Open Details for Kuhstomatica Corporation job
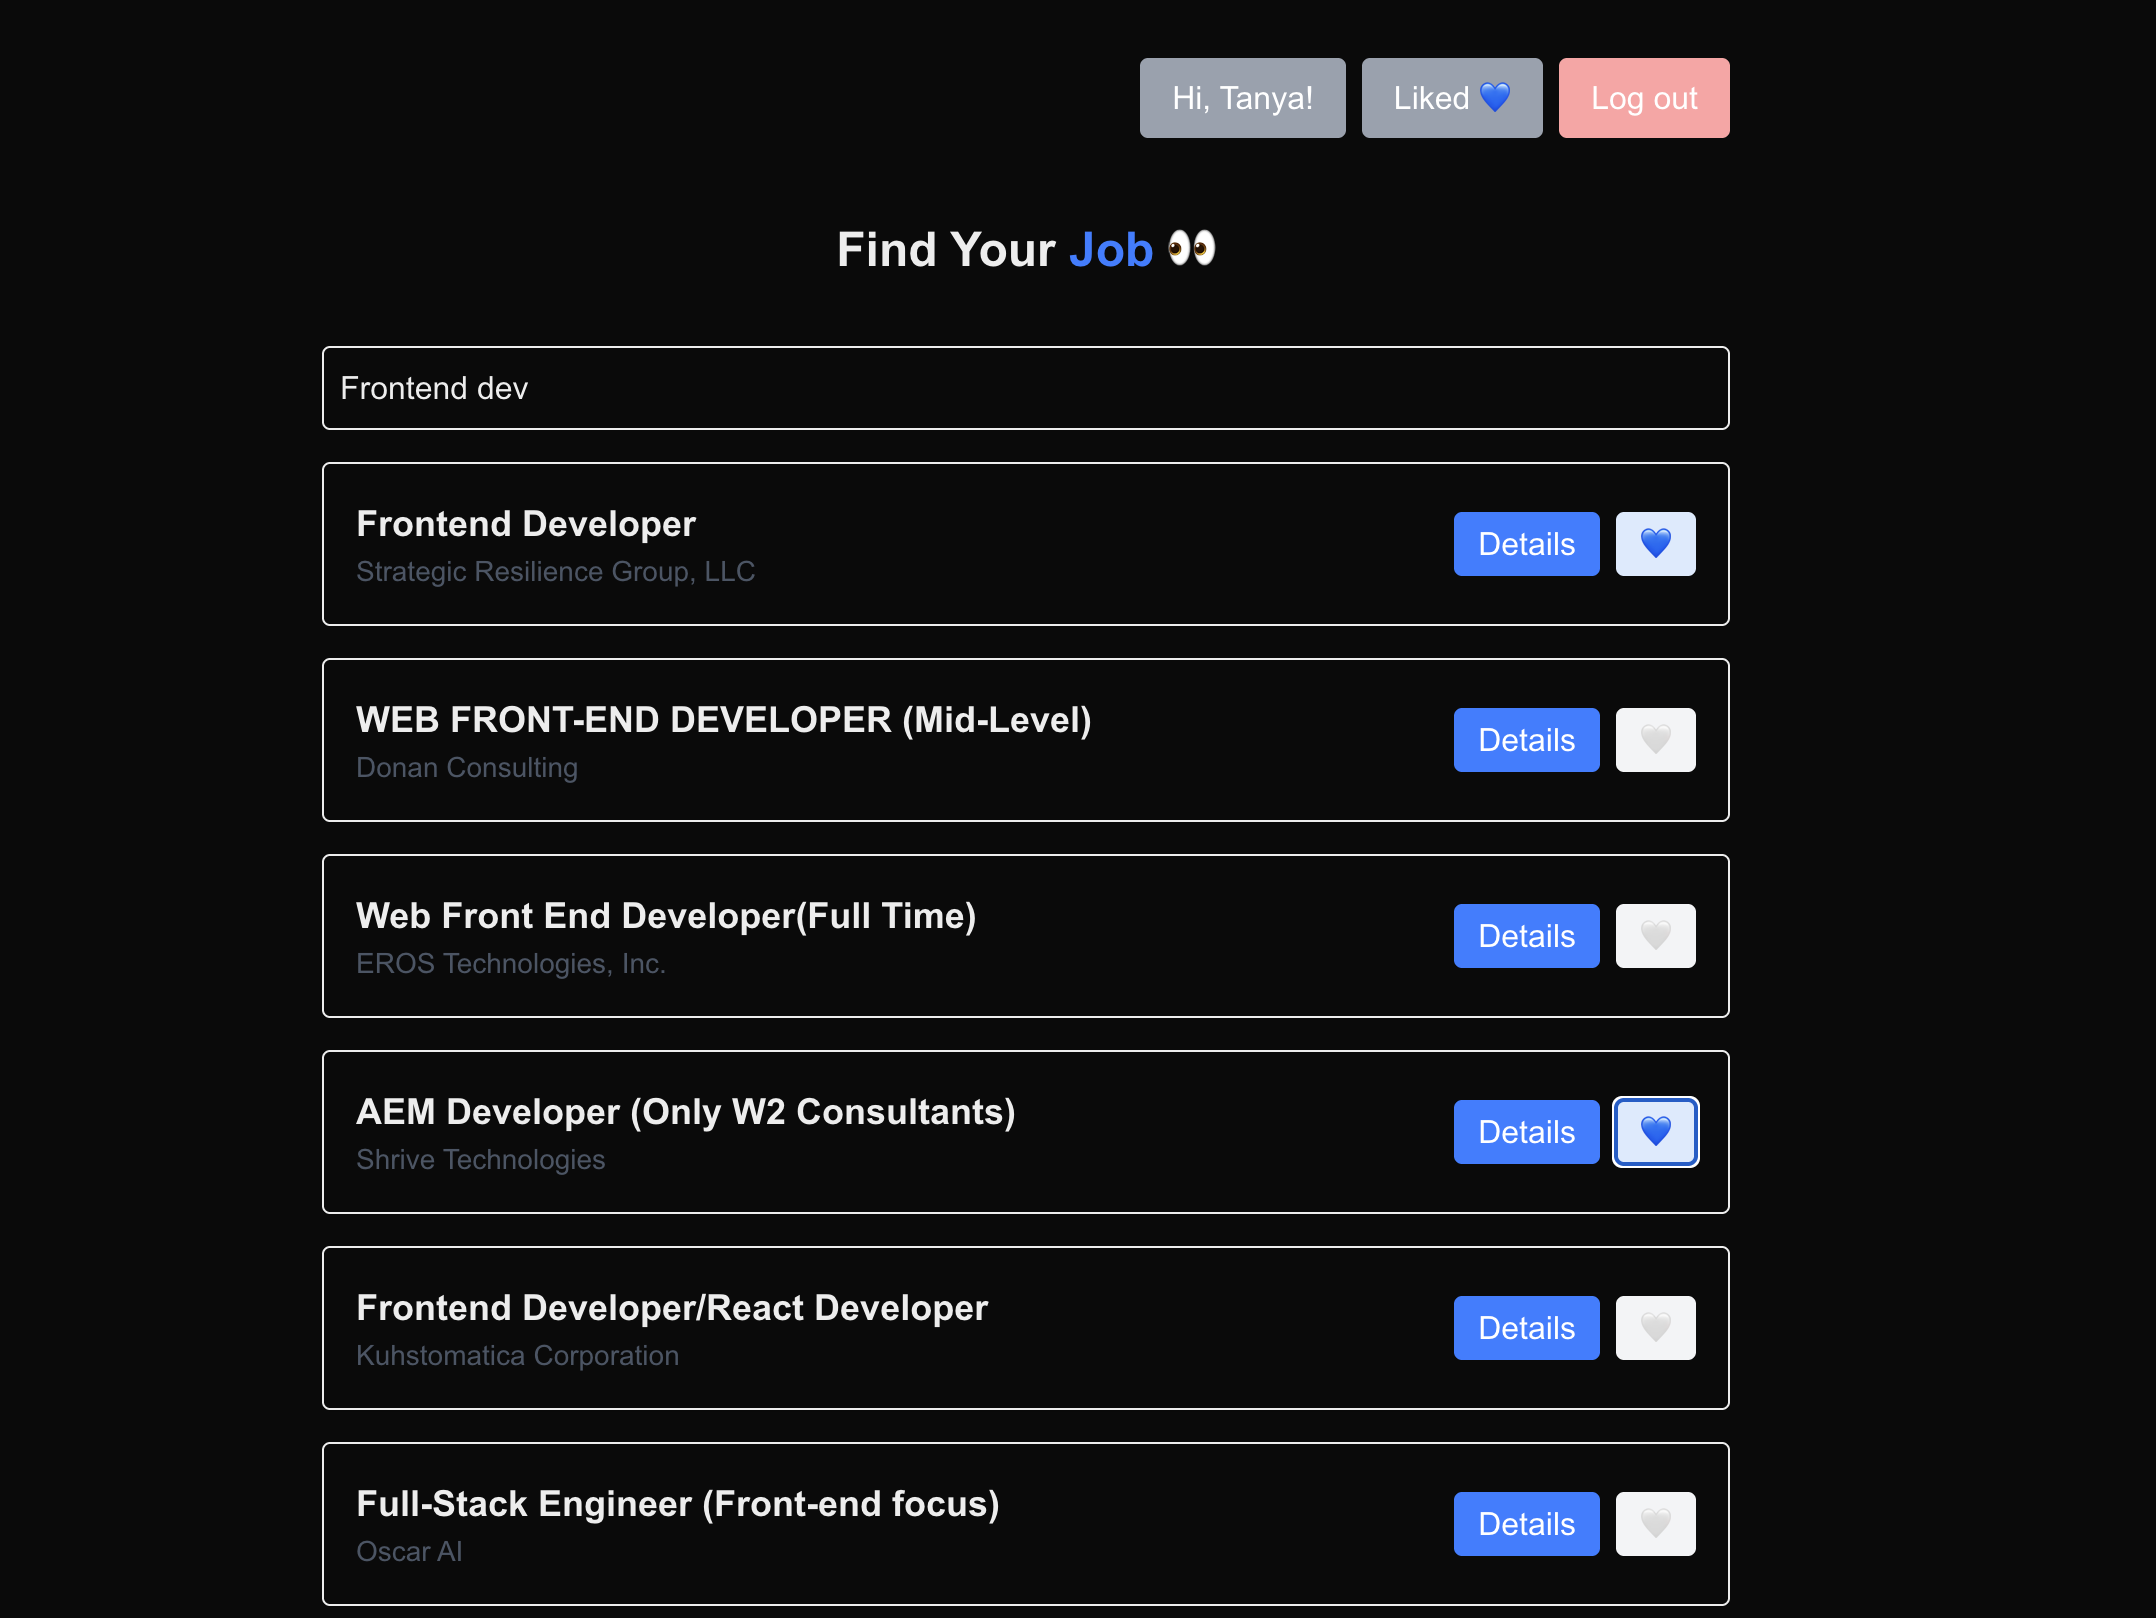The width and height of the screenshot is (2156, 1618). click(1526, 1328)
